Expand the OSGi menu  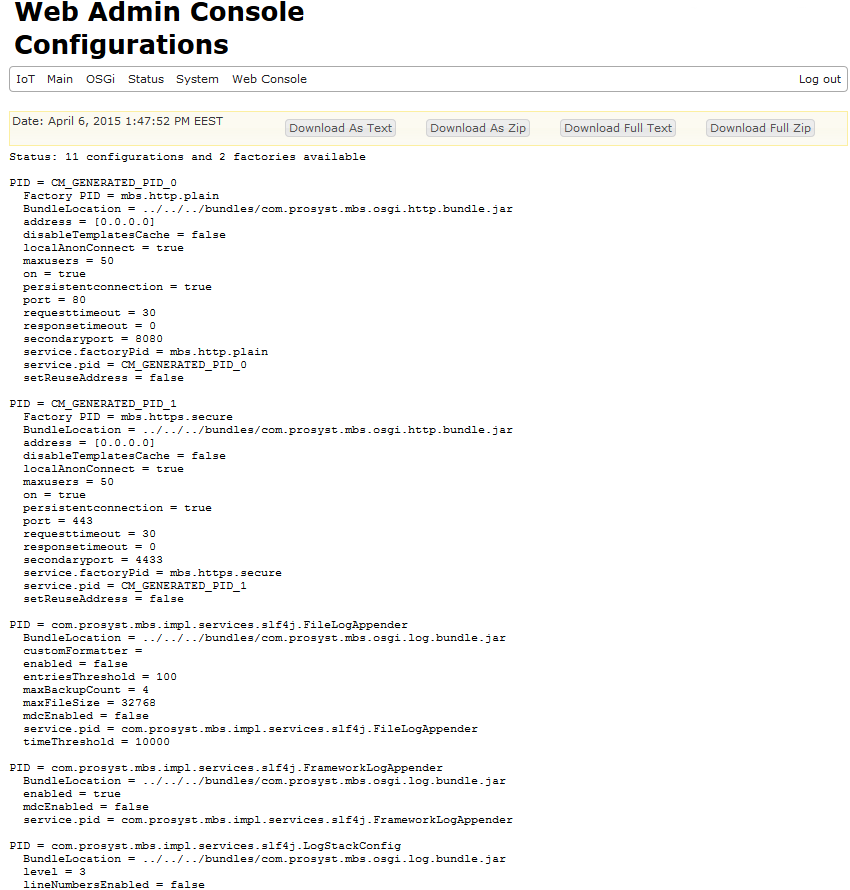tap(100, 79)
